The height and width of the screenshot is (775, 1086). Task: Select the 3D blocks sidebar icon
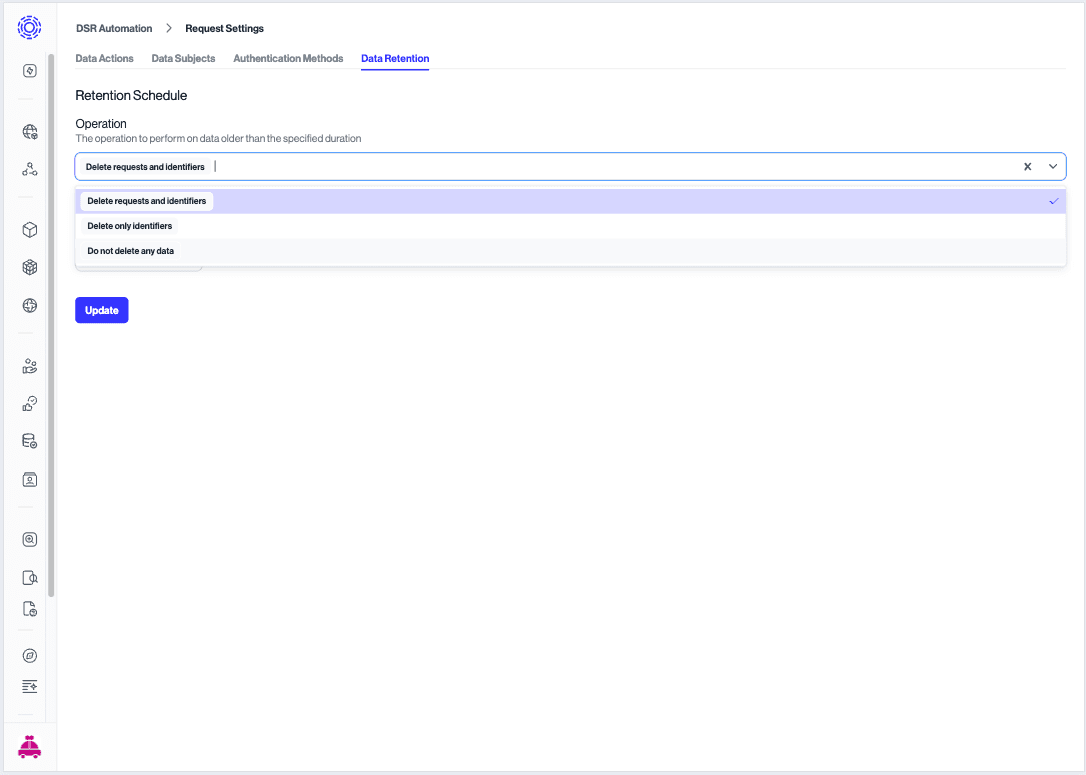pyautogui.click(x=29, y=267)
